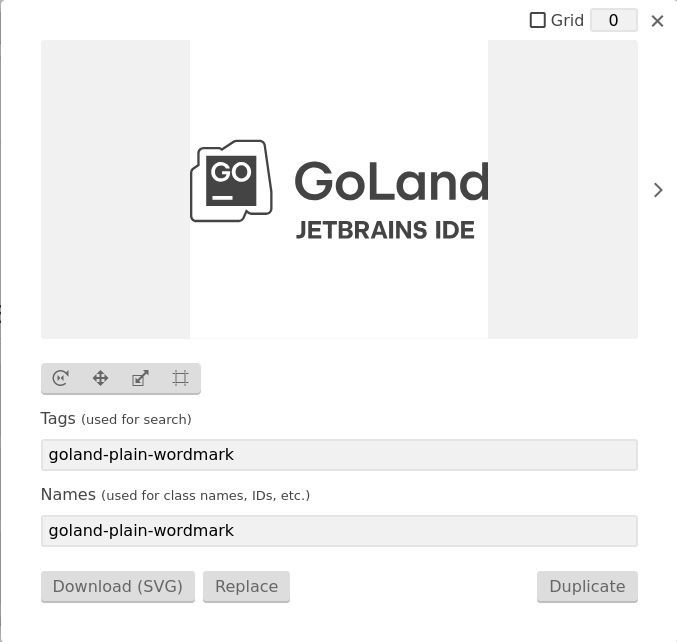
Task: Click the Duplicate button
Action: click(x=587, y=586)
